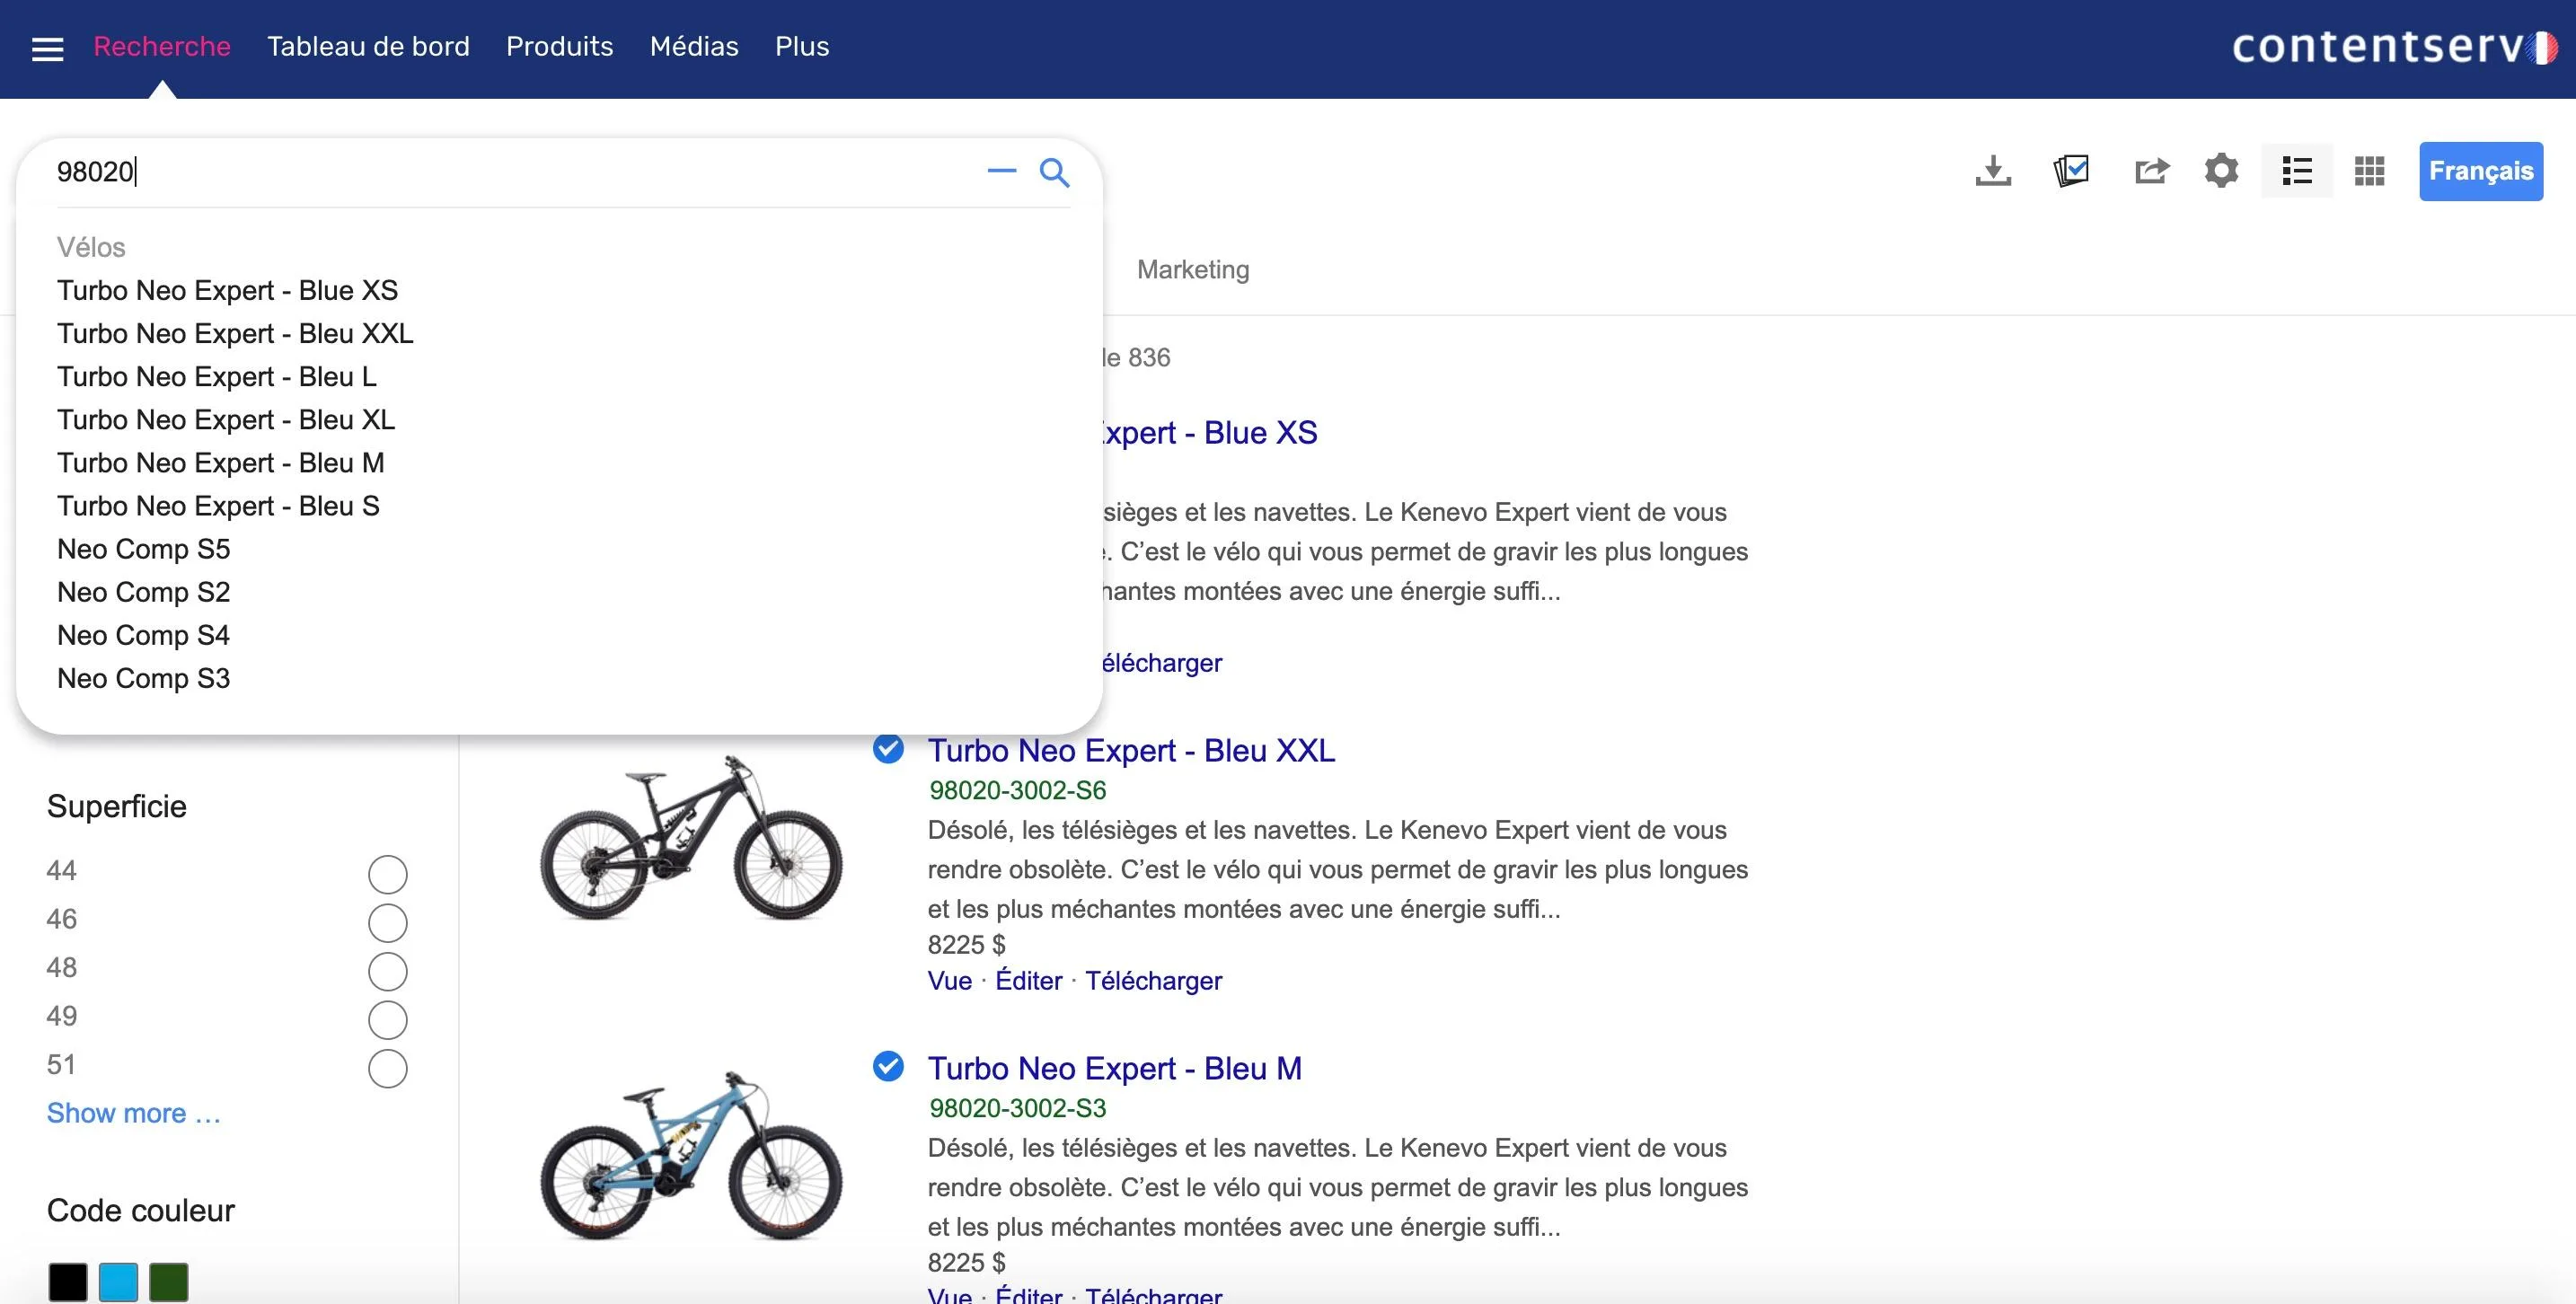The width and height of the screenshot is (2576, 1304).
Task: Click the download toolbar icon
Action: 1993,171
